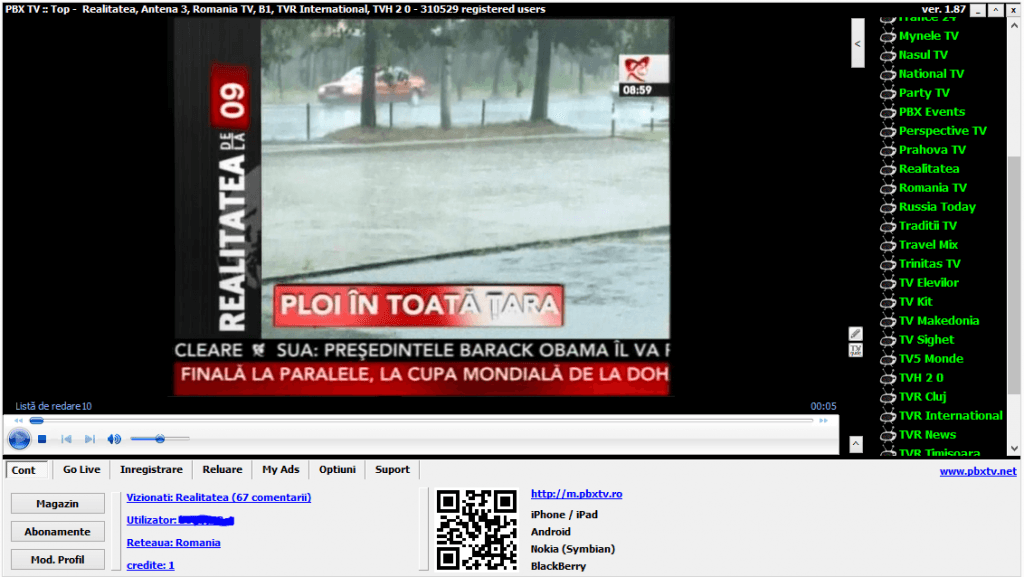The width and height of the screenshot is (1024, 577).
Task: Select TV Elevilor channel
Action: point(929,283)
